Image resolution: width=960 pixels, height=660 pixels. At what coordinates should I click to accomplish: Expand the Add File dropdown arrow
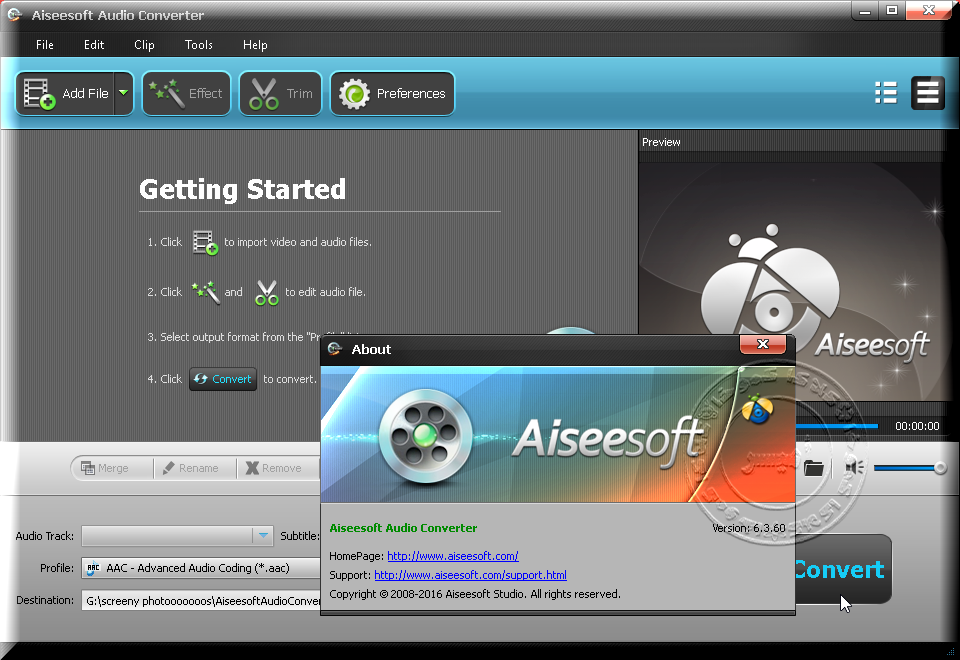[124, 94]
